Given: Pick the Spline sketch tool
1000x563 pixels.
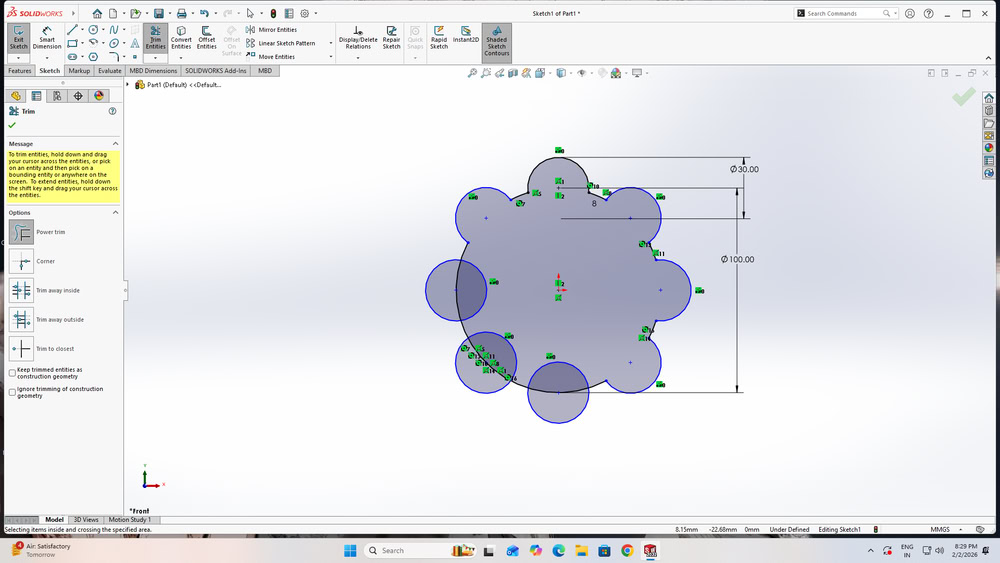Looking at the screenshot, I should pos(114,30).
